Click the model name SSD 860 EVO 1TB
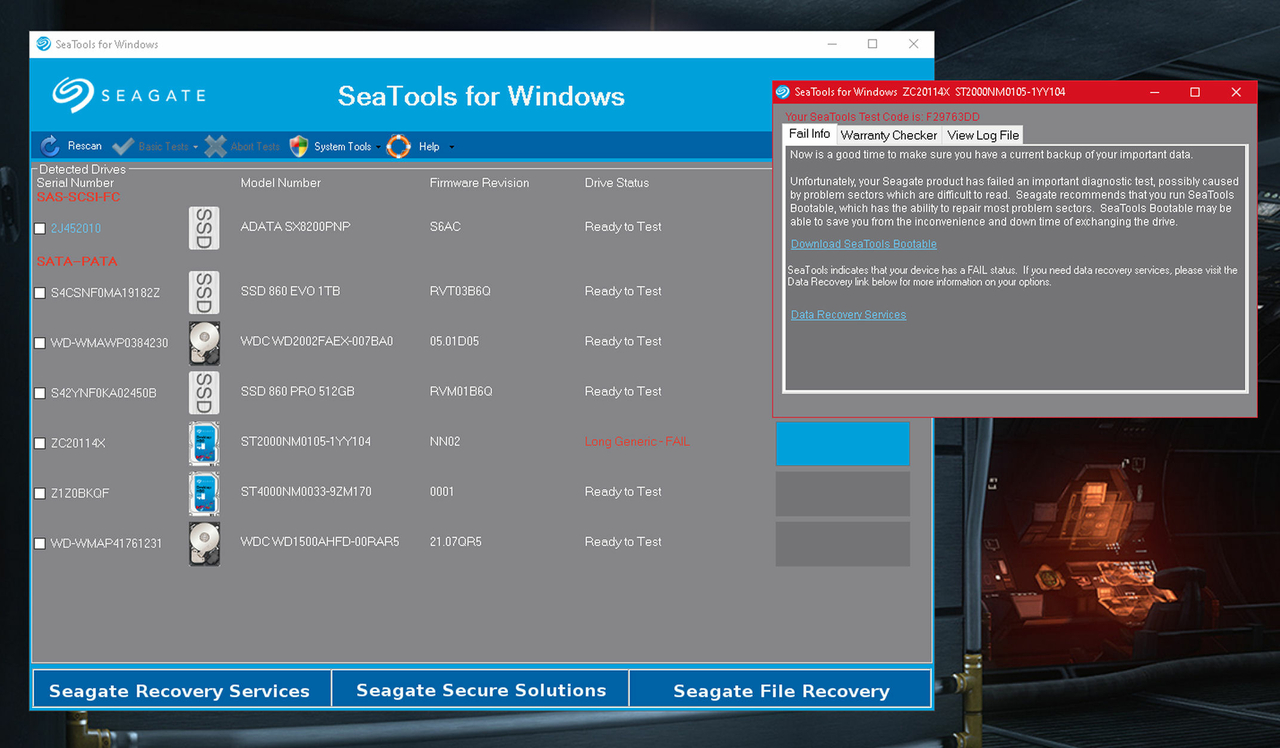1280x748 pixels. 290,291
